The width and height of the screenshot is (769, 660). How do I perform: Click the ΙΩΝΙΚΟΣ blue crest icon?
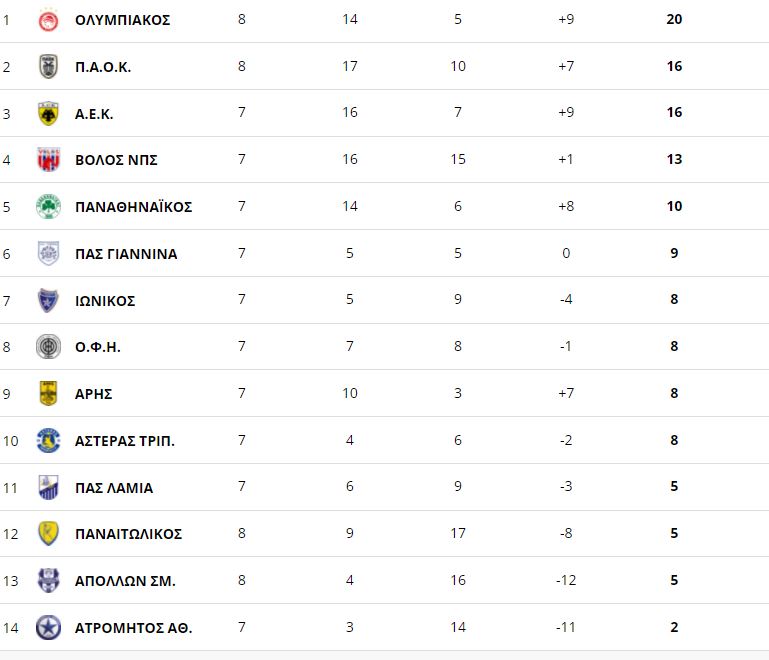(48, 300)
